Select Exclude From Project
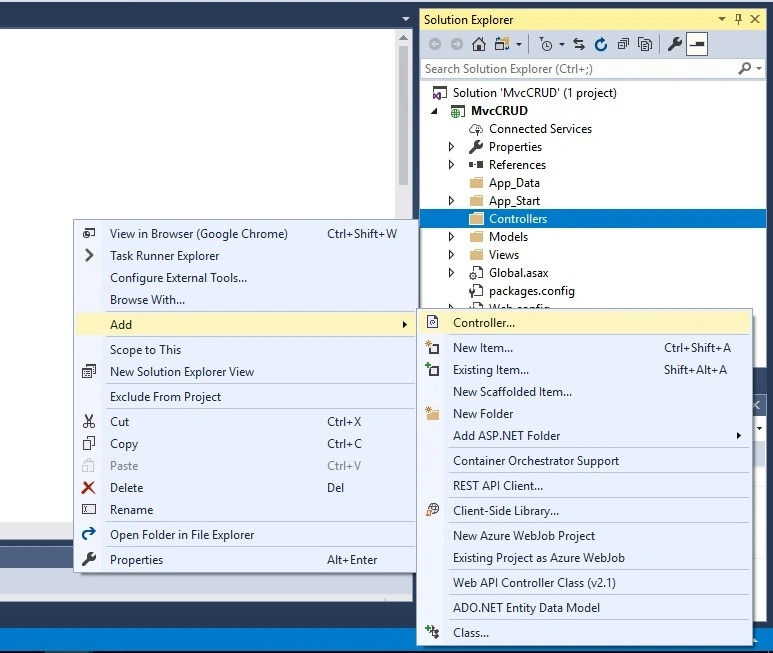Viewport: 773px width, 653px height. click(x=245, y=397)
